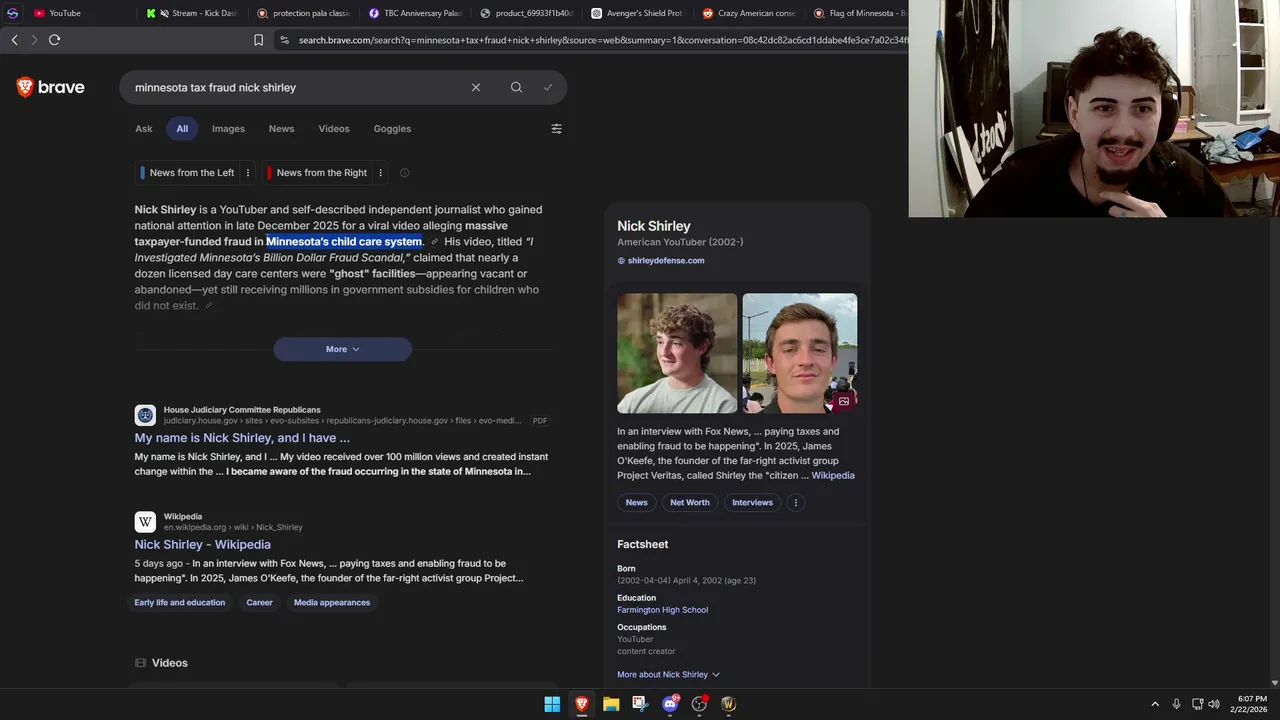Open more options dots next to Interviews
1280x720 pixels.
(796, 503)
